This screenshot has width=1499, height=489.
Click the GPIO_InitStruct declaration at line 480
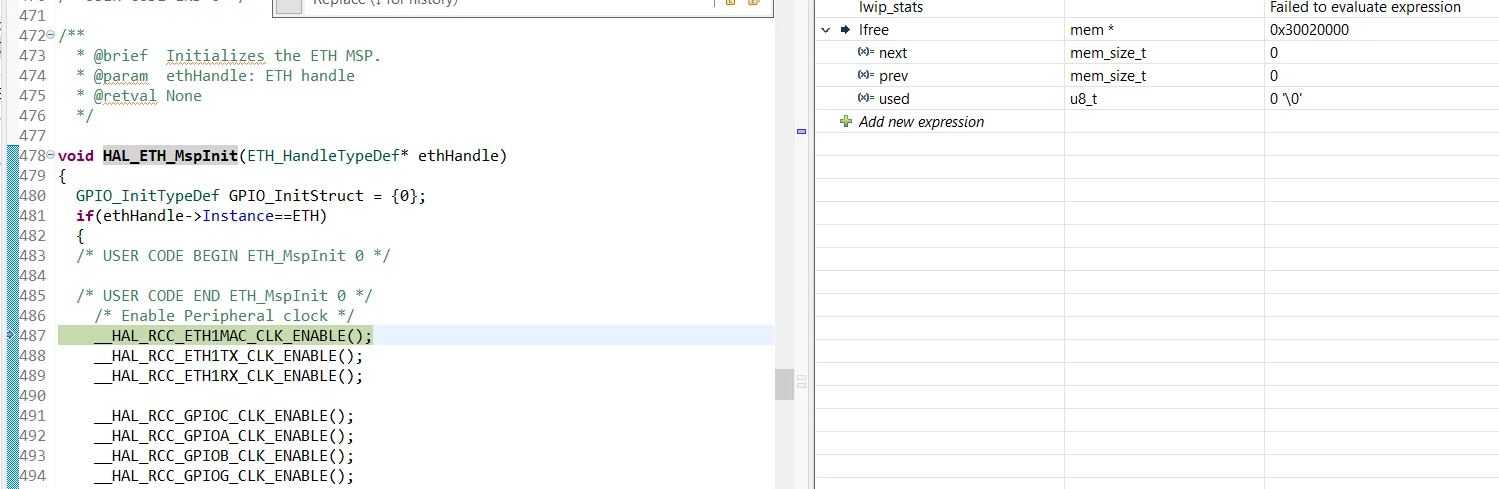251,196
